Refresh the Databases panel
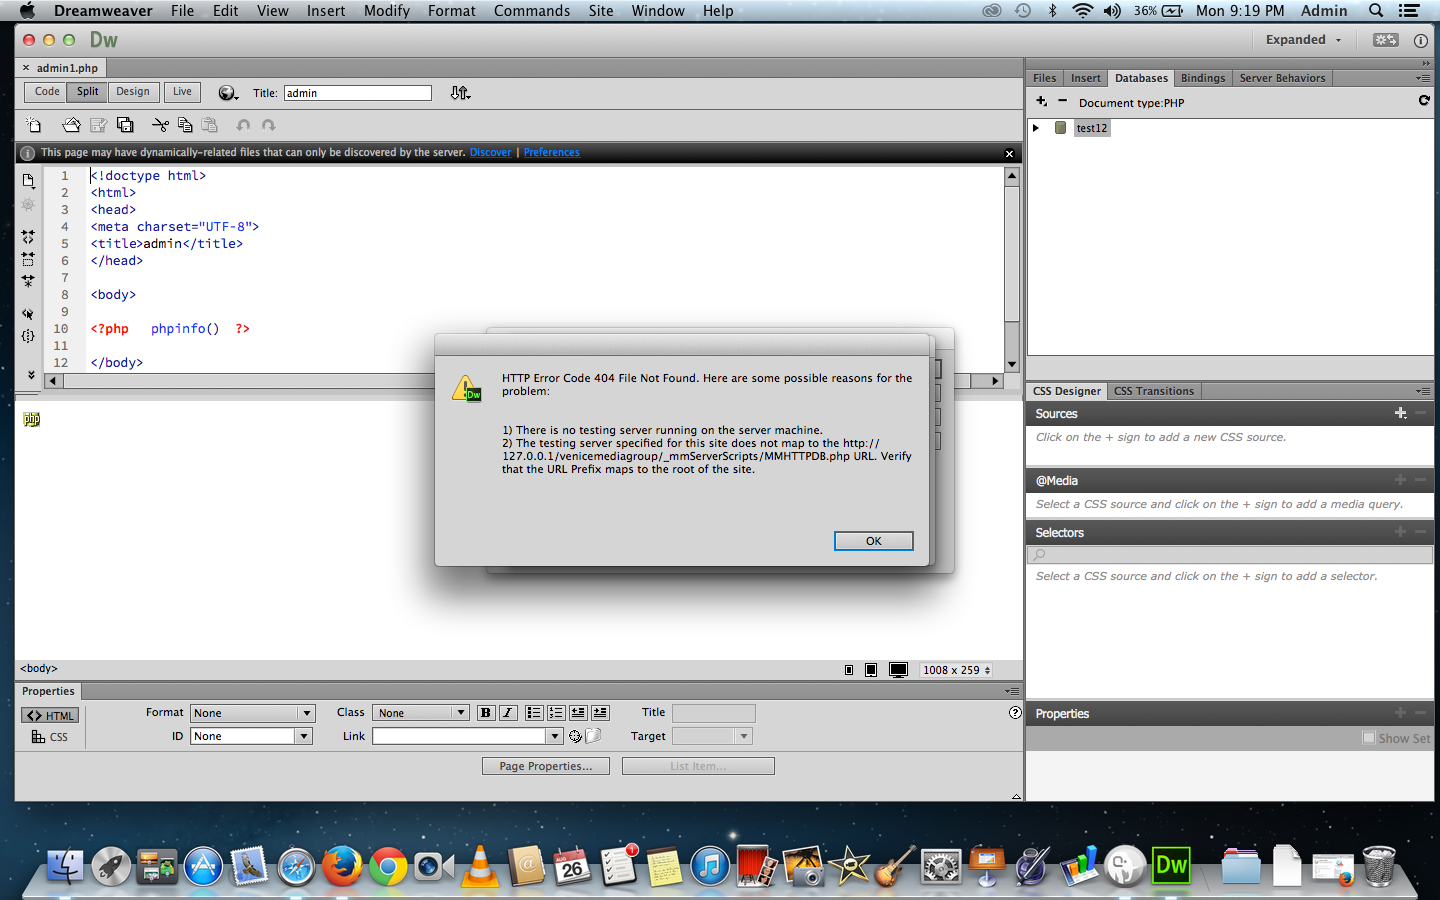Screen dimensions: 1440x900 click(1424, 101)
